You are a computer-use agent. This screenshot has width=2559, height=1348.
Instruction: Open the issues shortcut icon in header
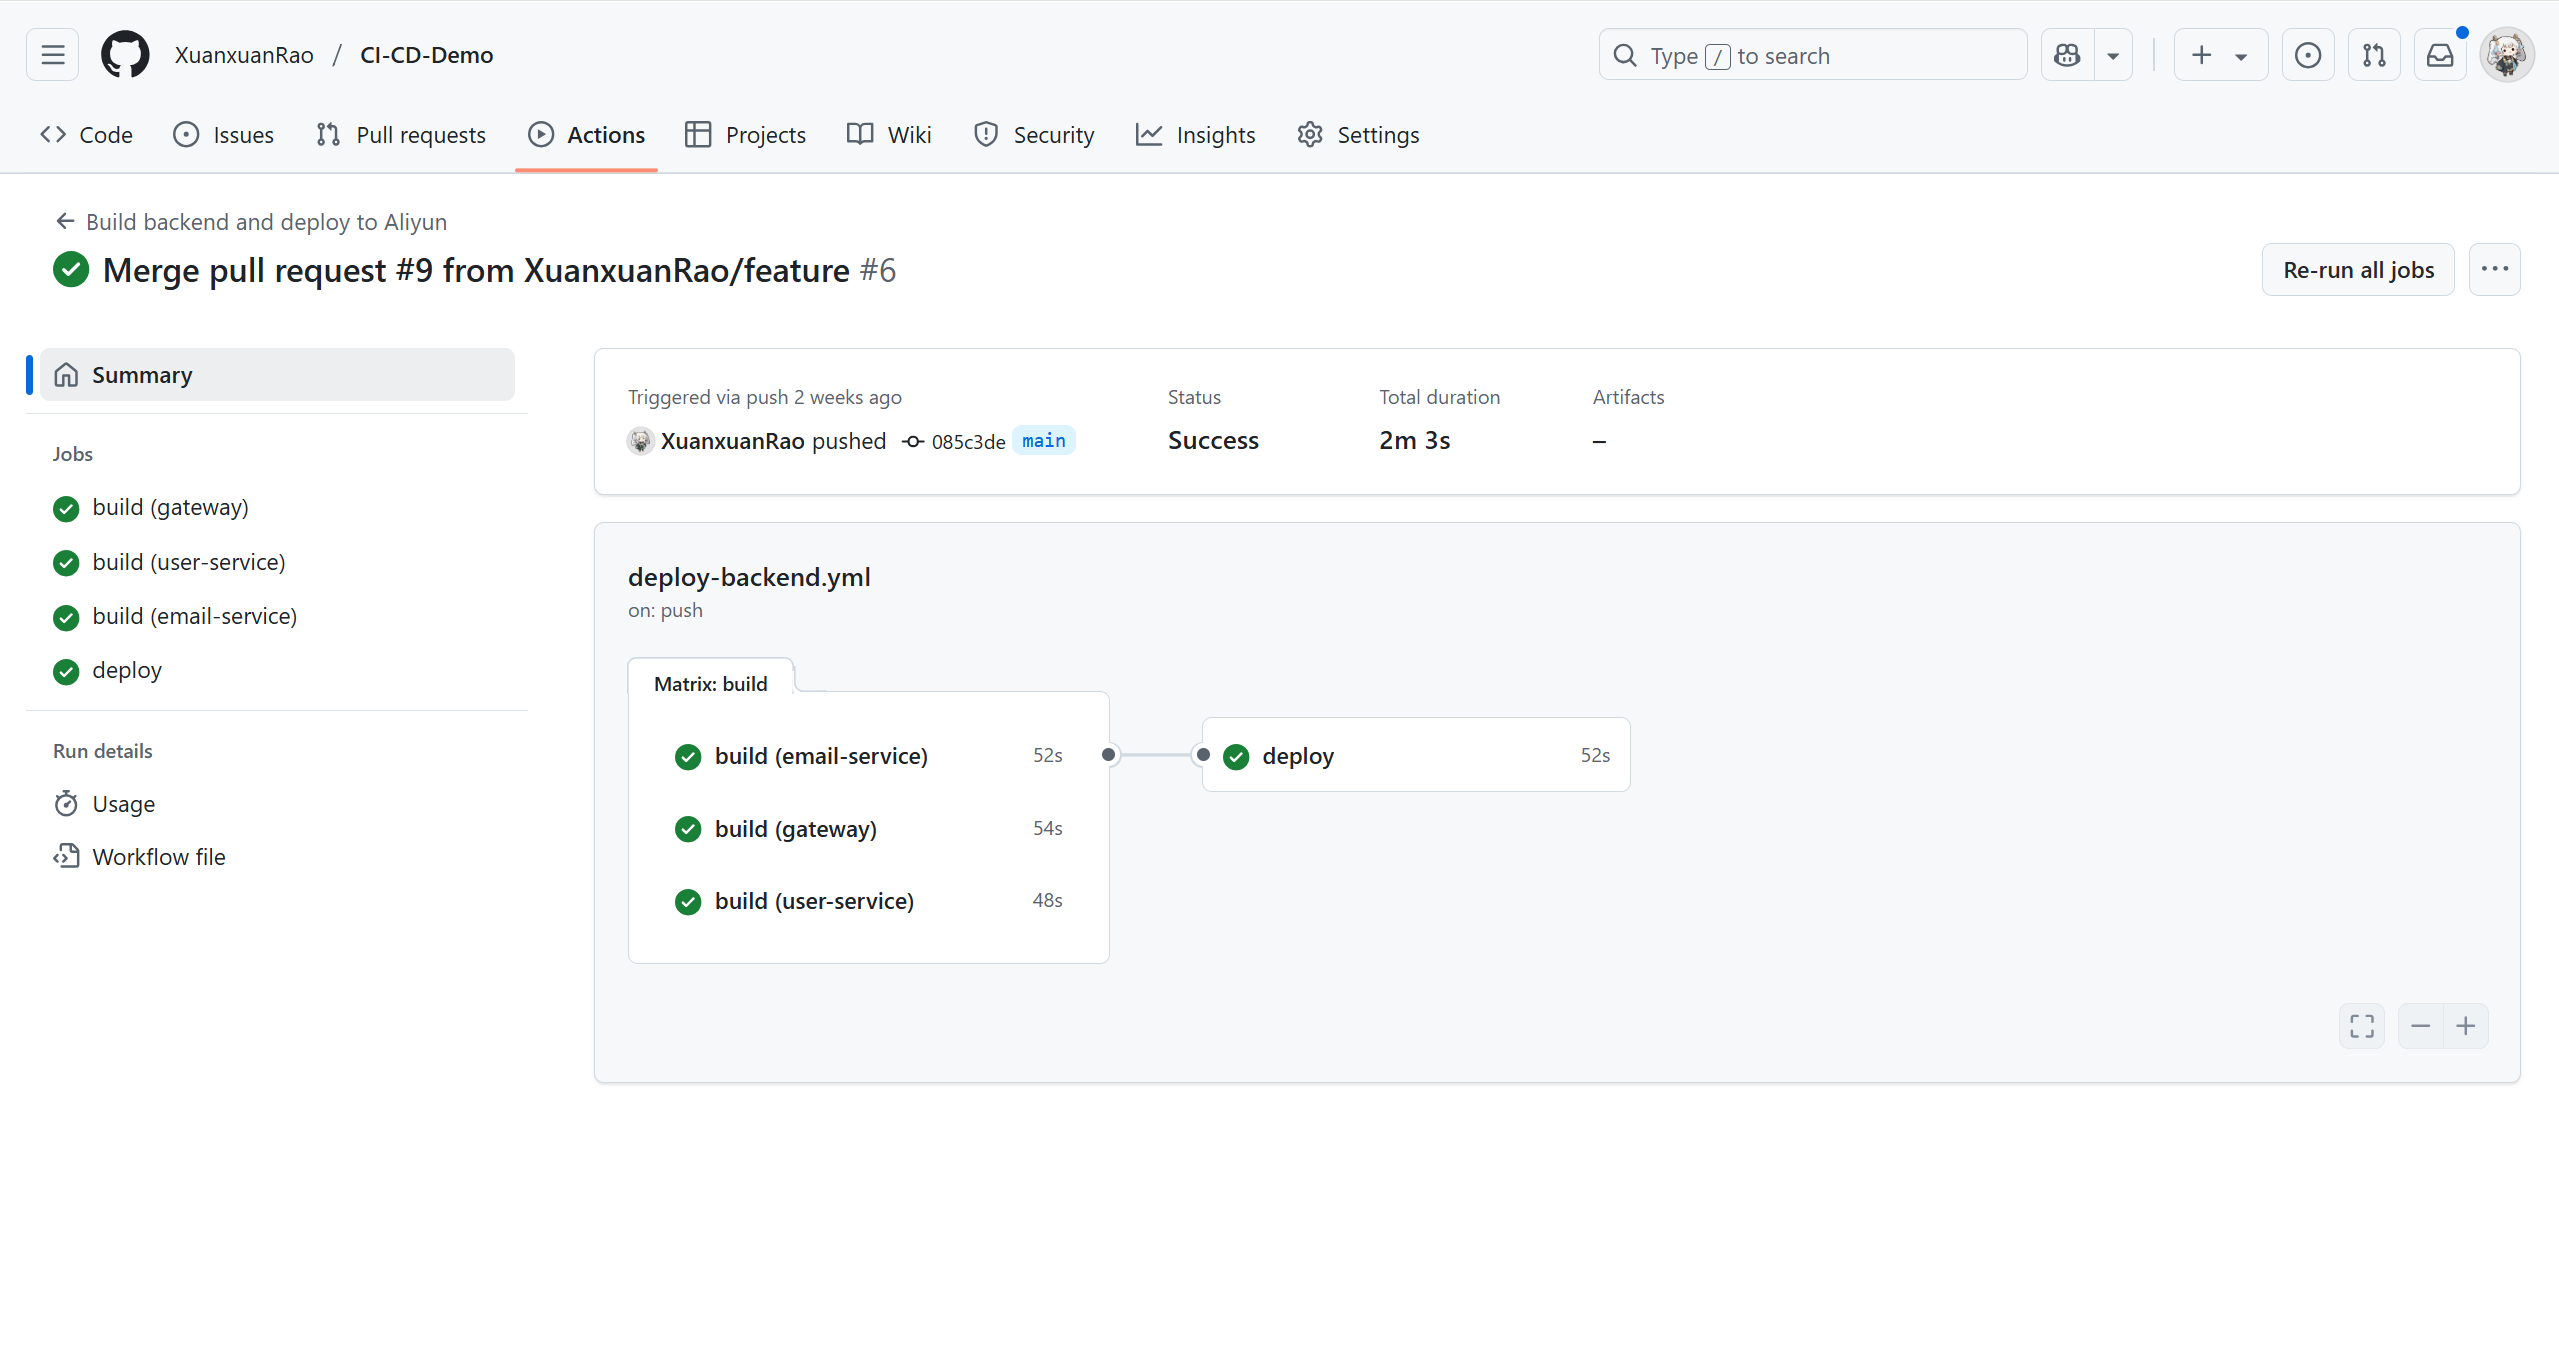(x=2307, y=55)
